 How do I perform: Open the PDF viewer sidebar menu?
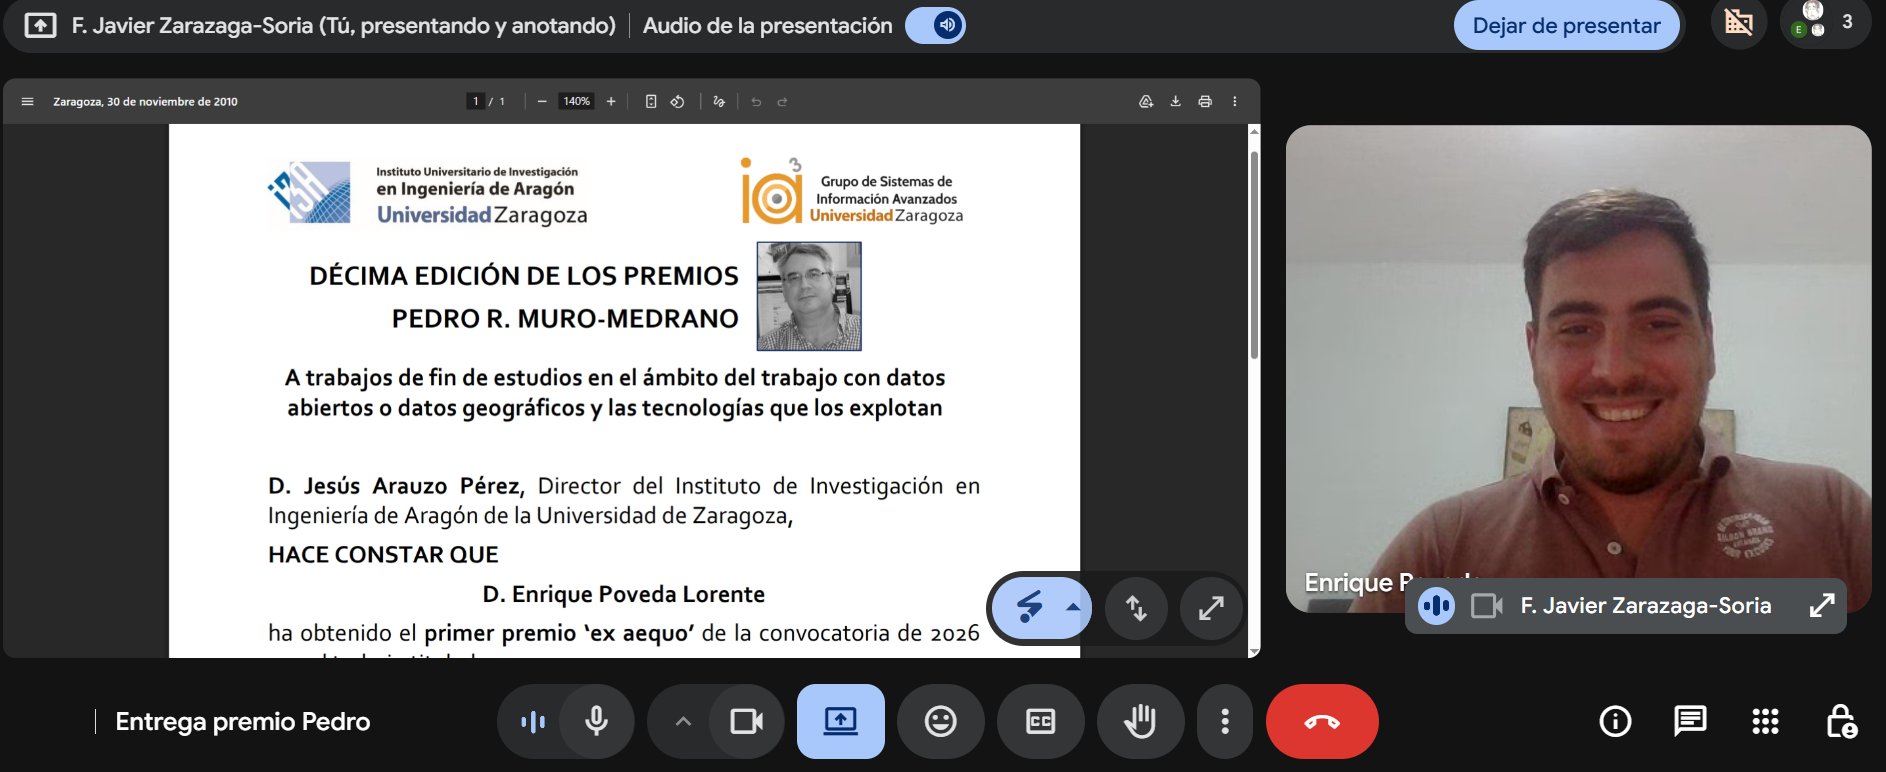click(28, 101)
